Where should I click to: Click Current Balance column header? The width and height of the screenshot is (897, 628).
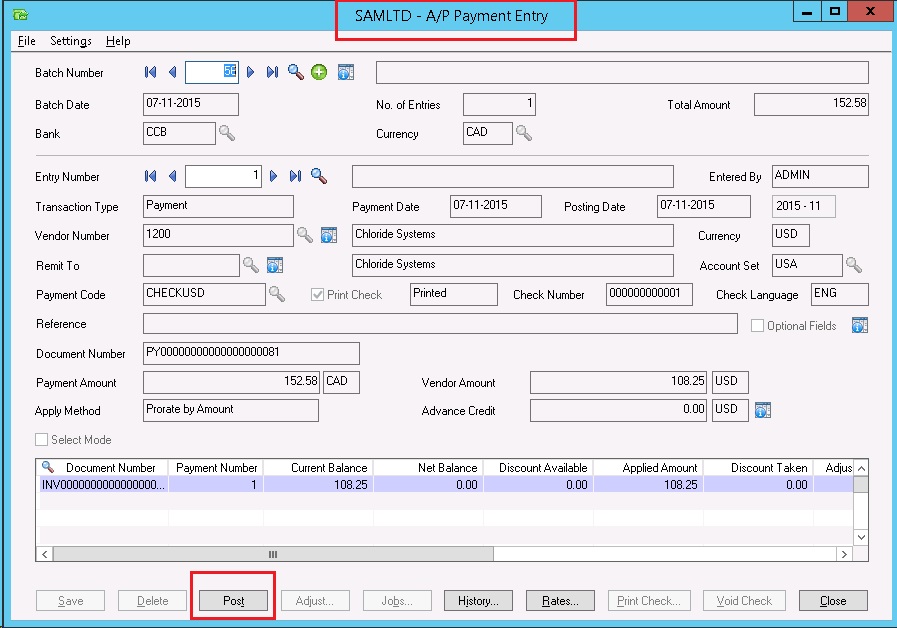point(318,467)
